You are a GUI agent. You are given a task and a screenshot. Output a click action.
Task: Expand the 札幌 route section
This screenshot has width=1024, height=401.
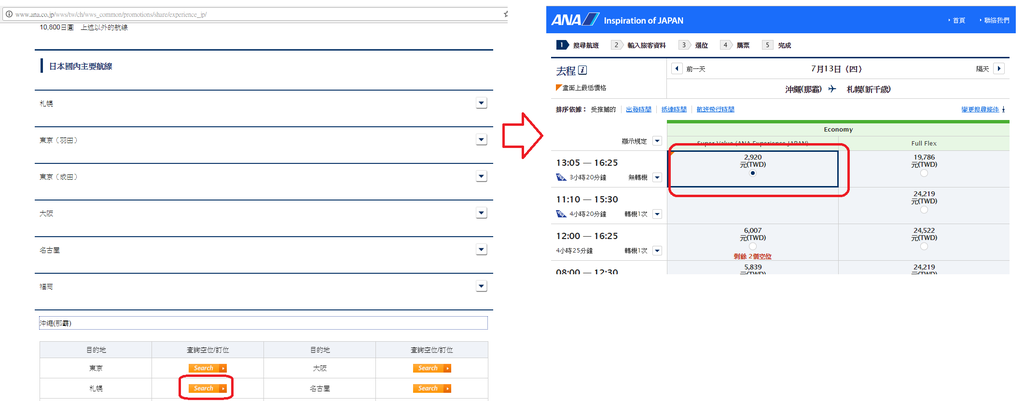point(481,103)
